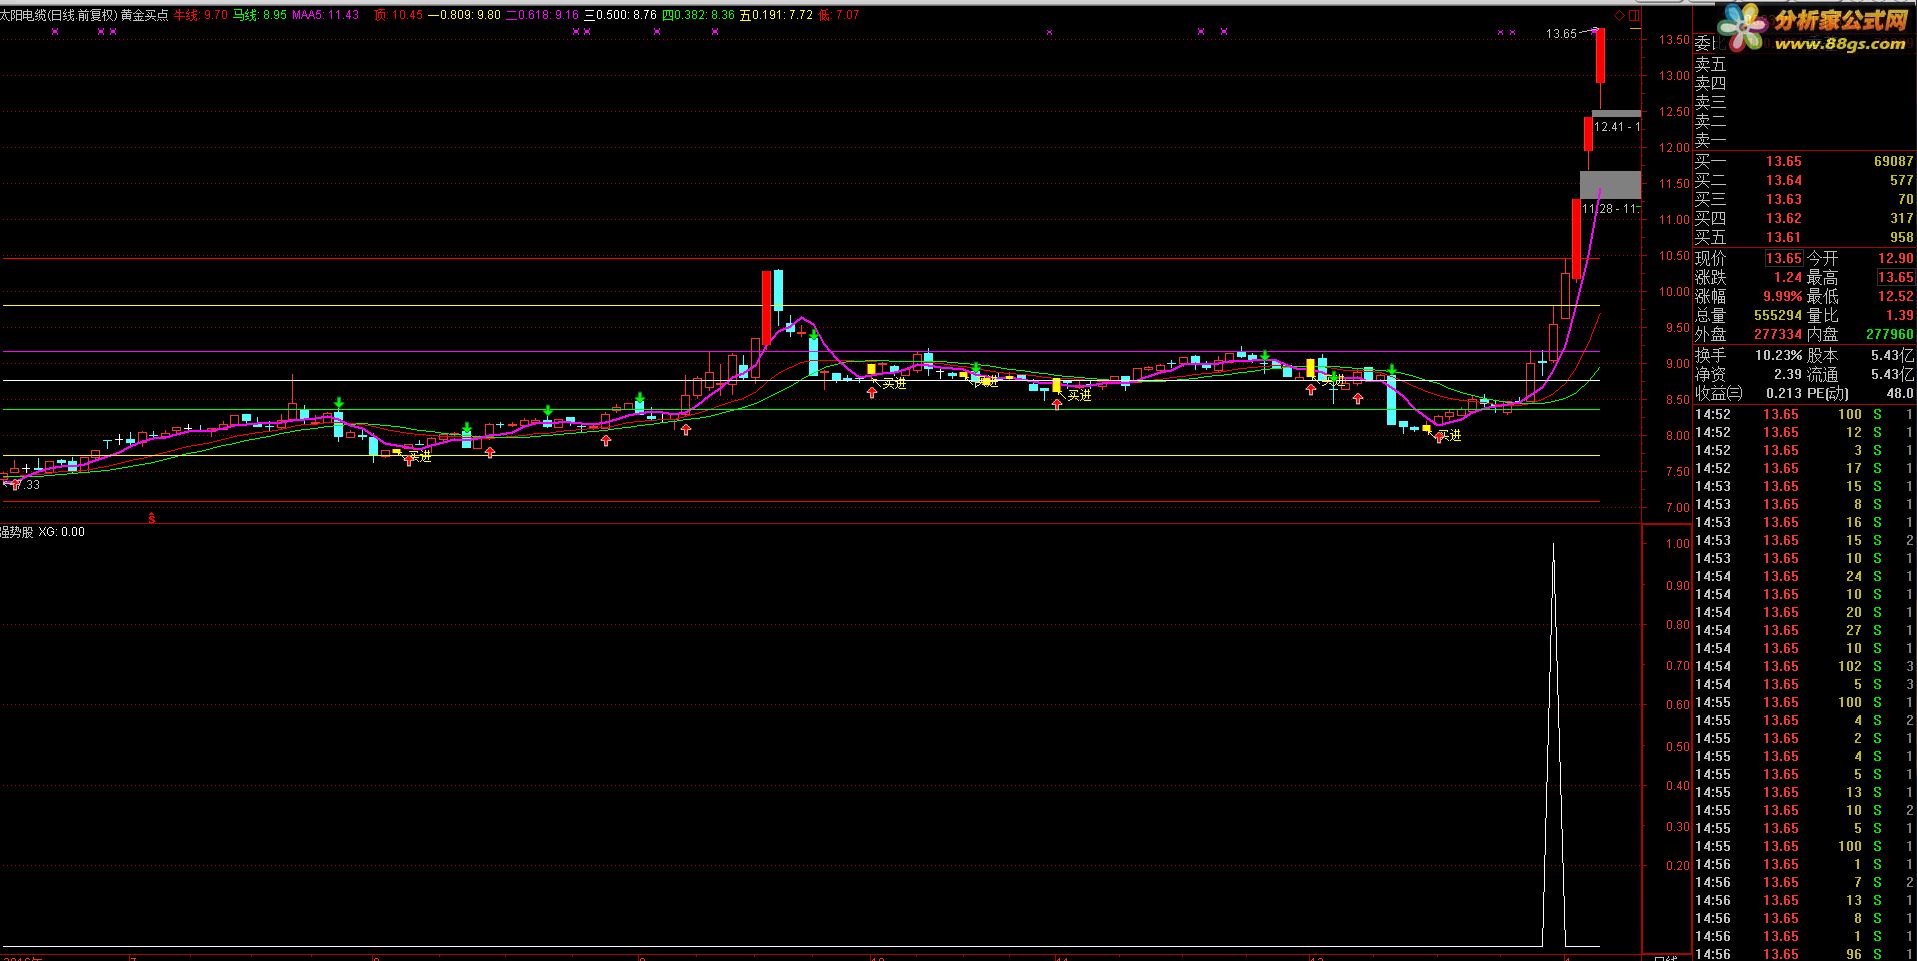Click the 买一 bid row price 13.65

(1783, 161)
